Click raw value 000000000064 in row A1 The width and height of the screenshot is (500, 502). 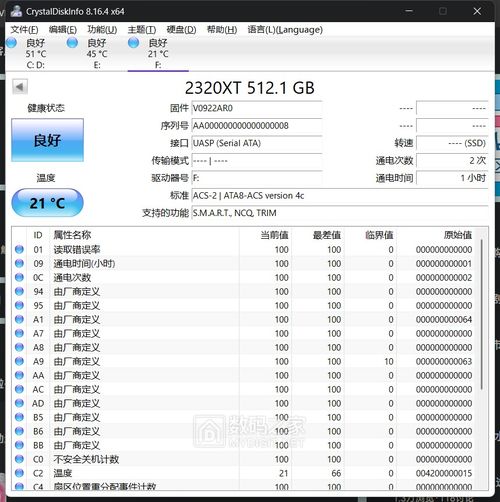(x=444, y=319)
